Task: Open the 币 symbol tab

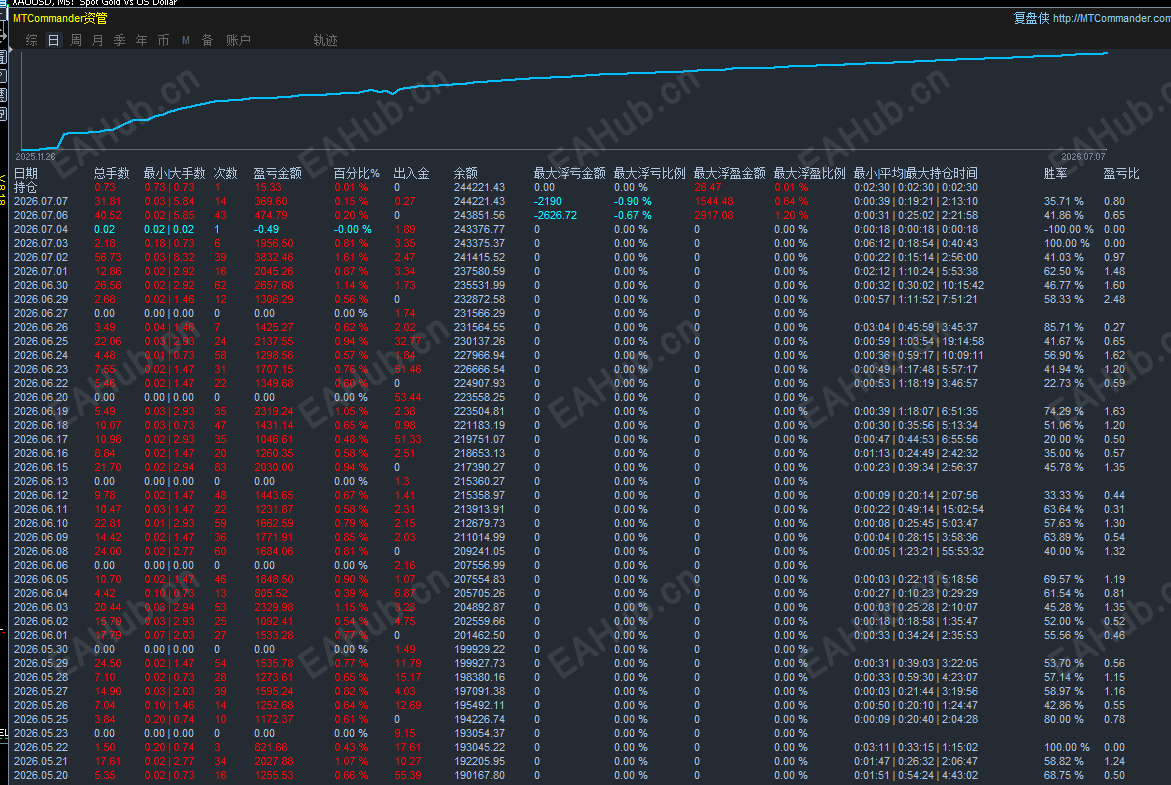Action: click(x=164, y=40)
